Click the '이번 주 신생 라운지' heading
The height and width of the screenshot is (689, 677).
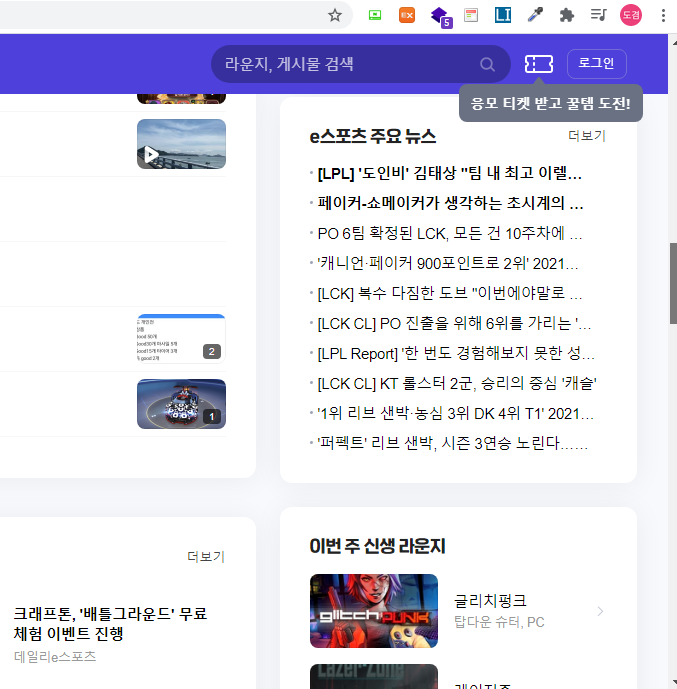(377, 546)
